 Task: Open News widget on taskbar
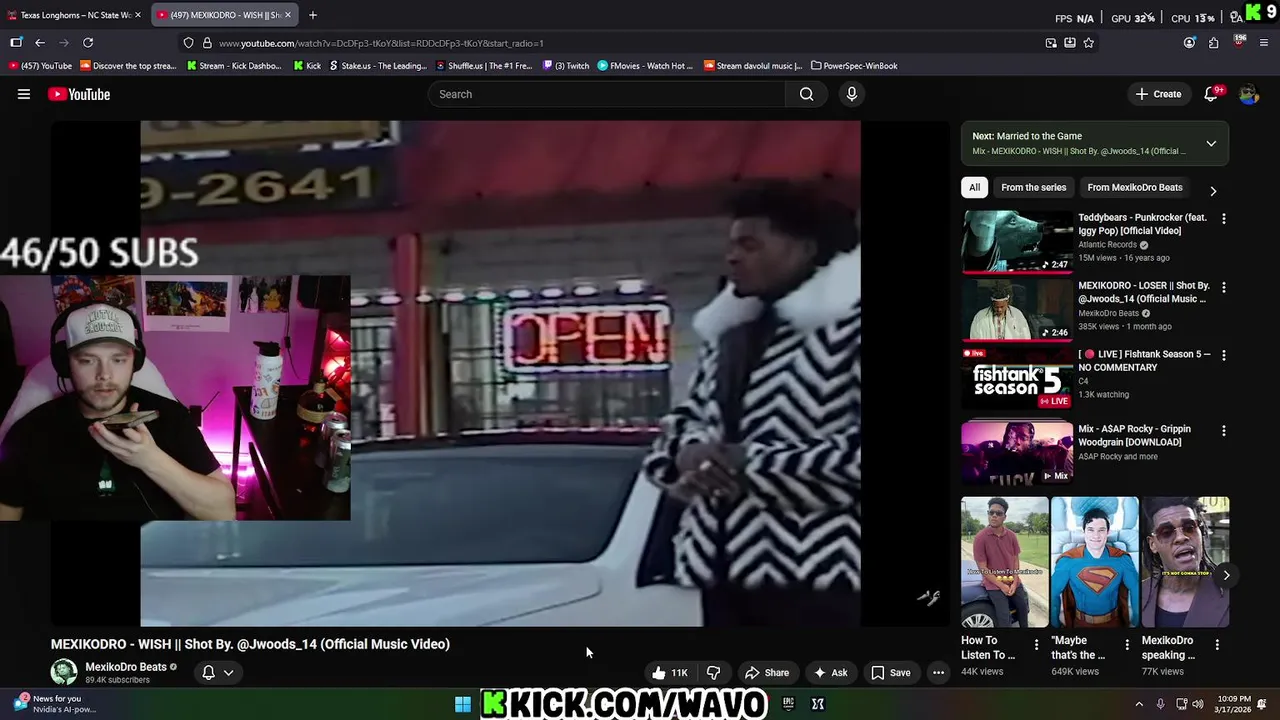tap(55, 704)
